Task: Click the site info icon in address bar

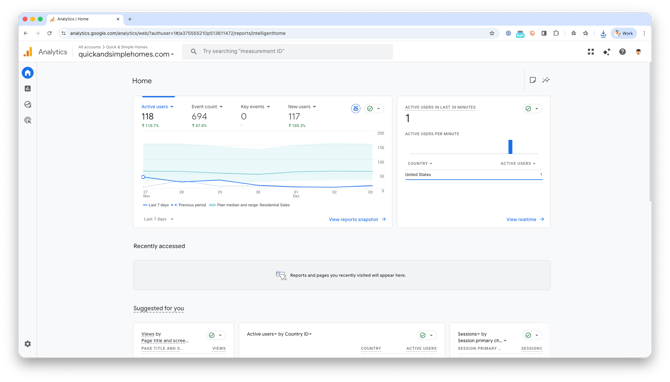Action: [x=63, y=33]
